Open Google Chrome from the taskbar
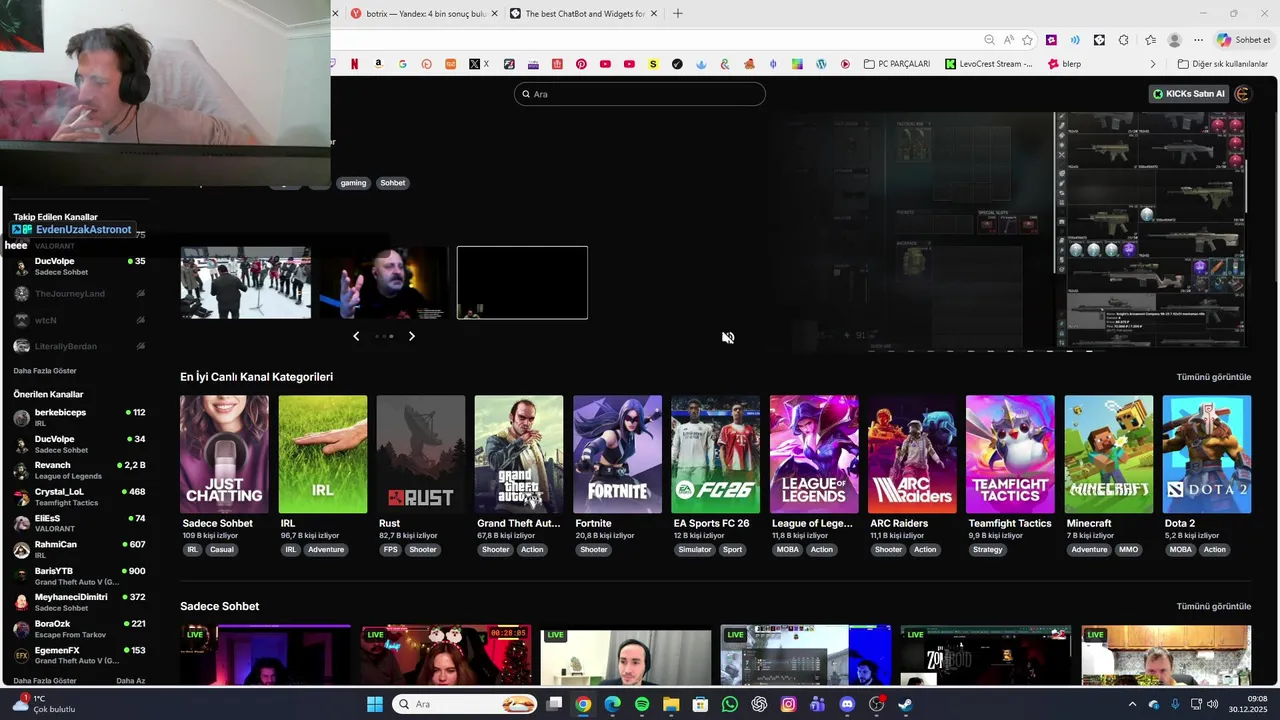 pyautogui.click(x=583, y=704)
